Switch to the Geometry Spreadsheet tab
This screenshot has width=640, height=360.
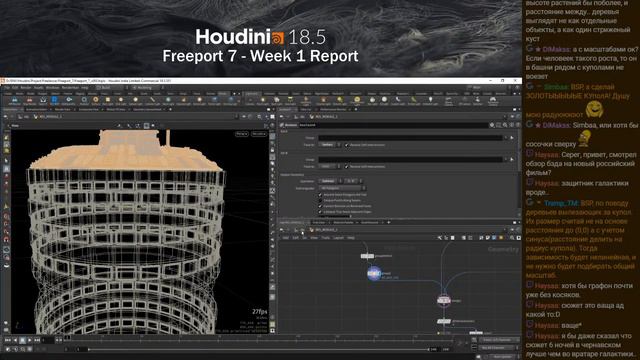point(148,109)
